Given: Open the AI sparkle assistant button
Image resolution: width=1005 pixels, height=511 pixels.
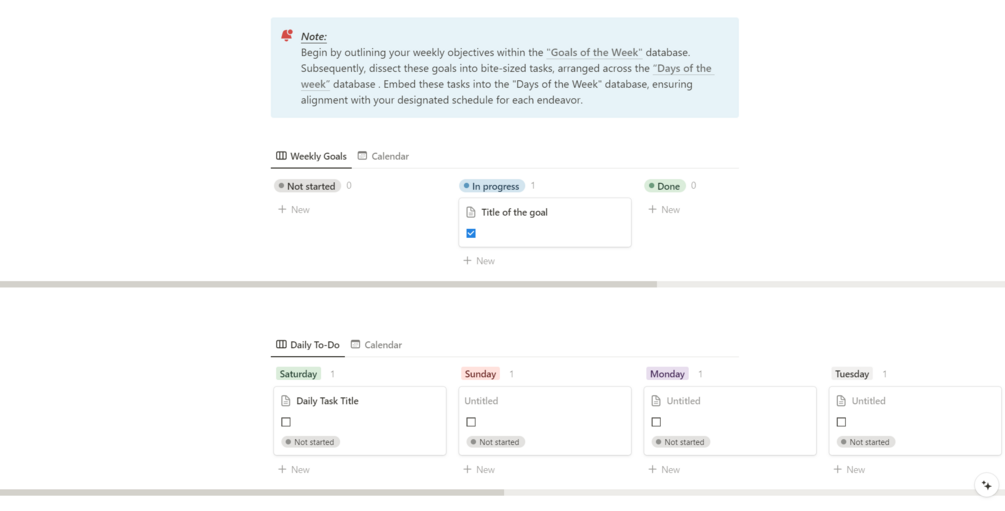Looking at the screenshot, I should pyautogui.click(x=986, y=485).
